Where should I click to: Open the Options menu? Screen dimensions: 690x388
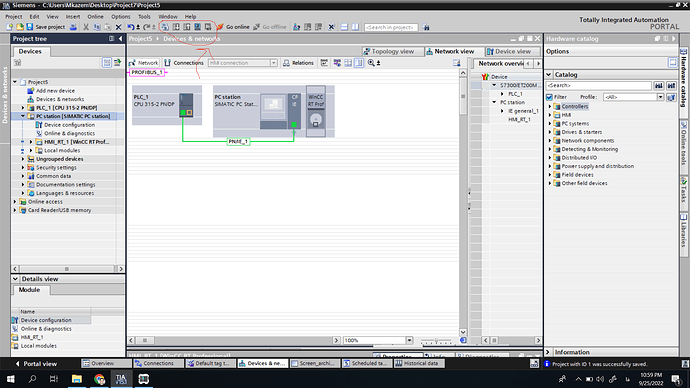pyautogui.click(x=121, y=16)
